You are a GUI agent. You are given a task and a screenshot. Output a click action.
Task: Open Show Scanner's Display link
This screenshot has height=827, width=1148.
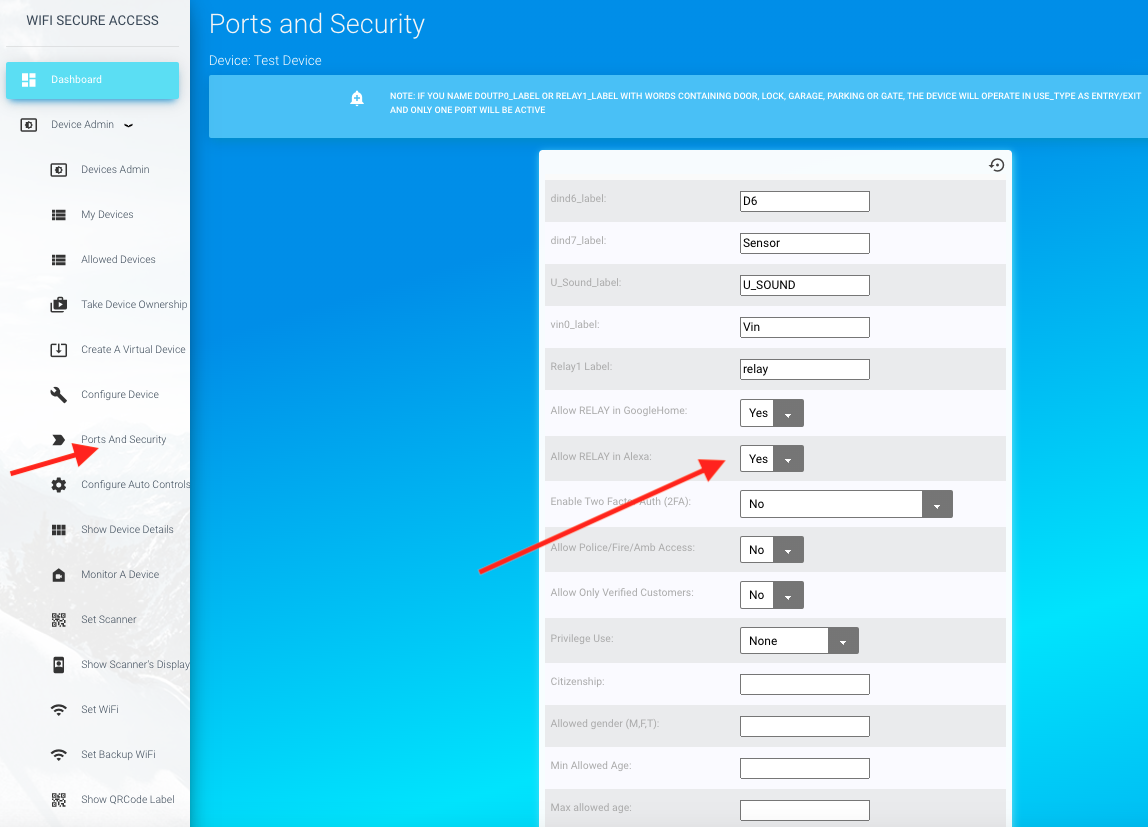point(135,665)
